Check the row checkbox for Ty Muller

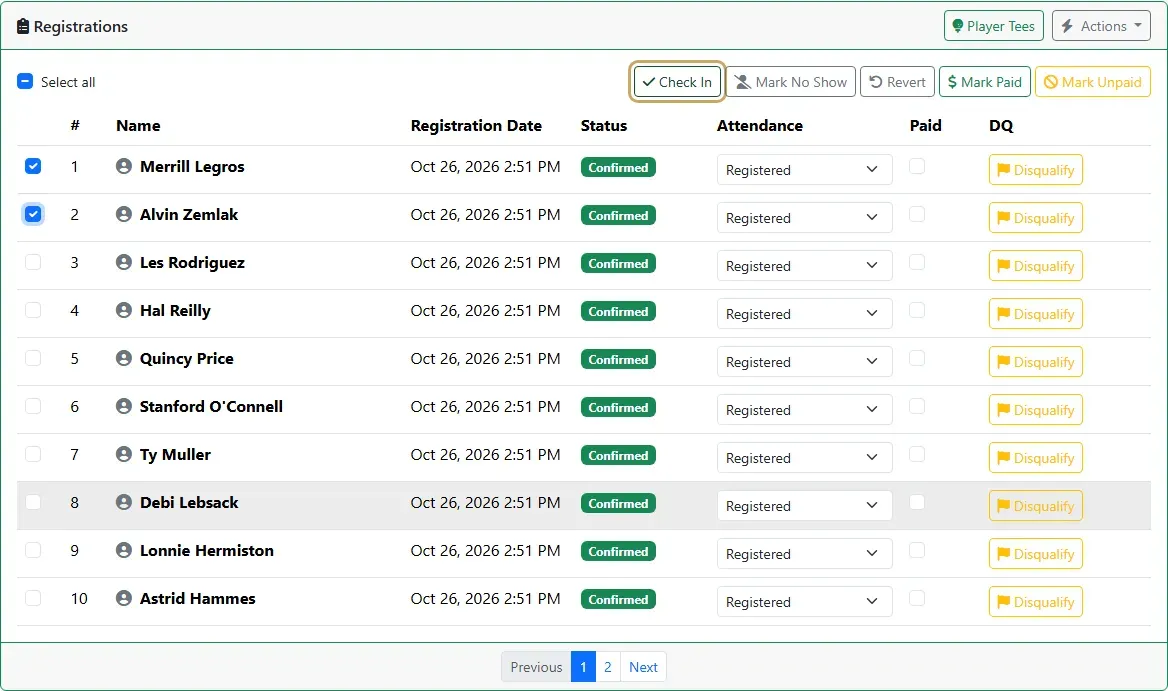point(33,454)
